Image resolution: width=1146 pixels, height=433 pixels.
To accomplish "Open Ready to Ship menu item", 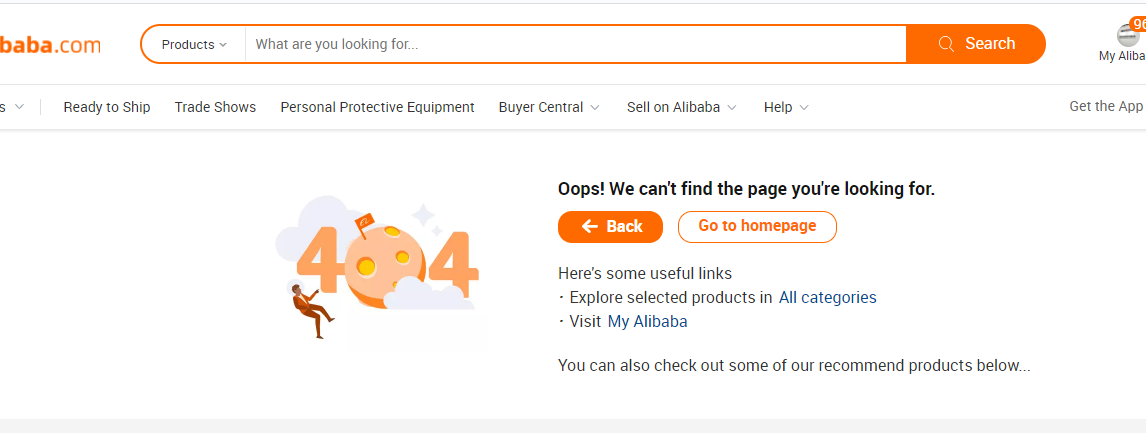I will click(107, 107).
